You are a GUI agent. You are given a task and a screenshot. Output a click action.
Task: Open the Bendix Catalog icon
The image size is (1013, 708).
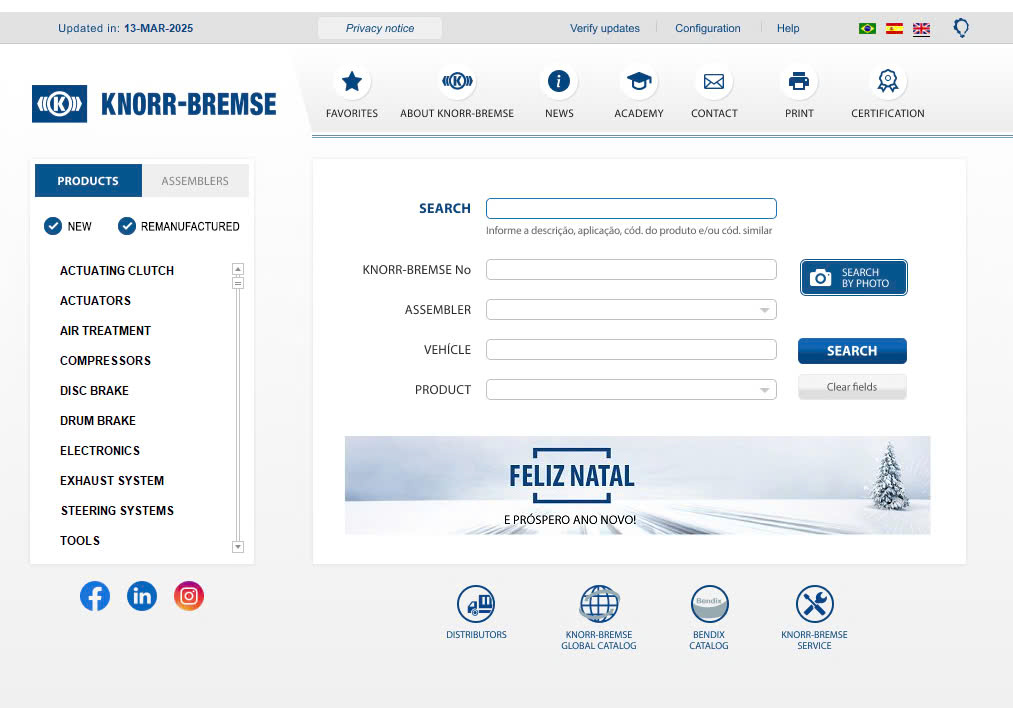(x=709, y=604)
